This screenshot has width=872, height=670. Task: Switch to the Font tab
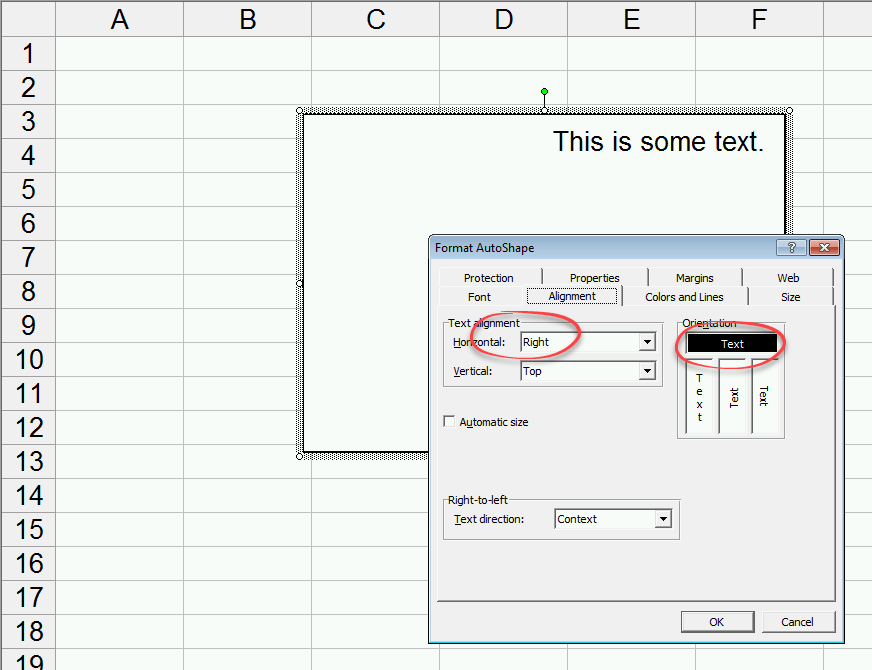479,296
